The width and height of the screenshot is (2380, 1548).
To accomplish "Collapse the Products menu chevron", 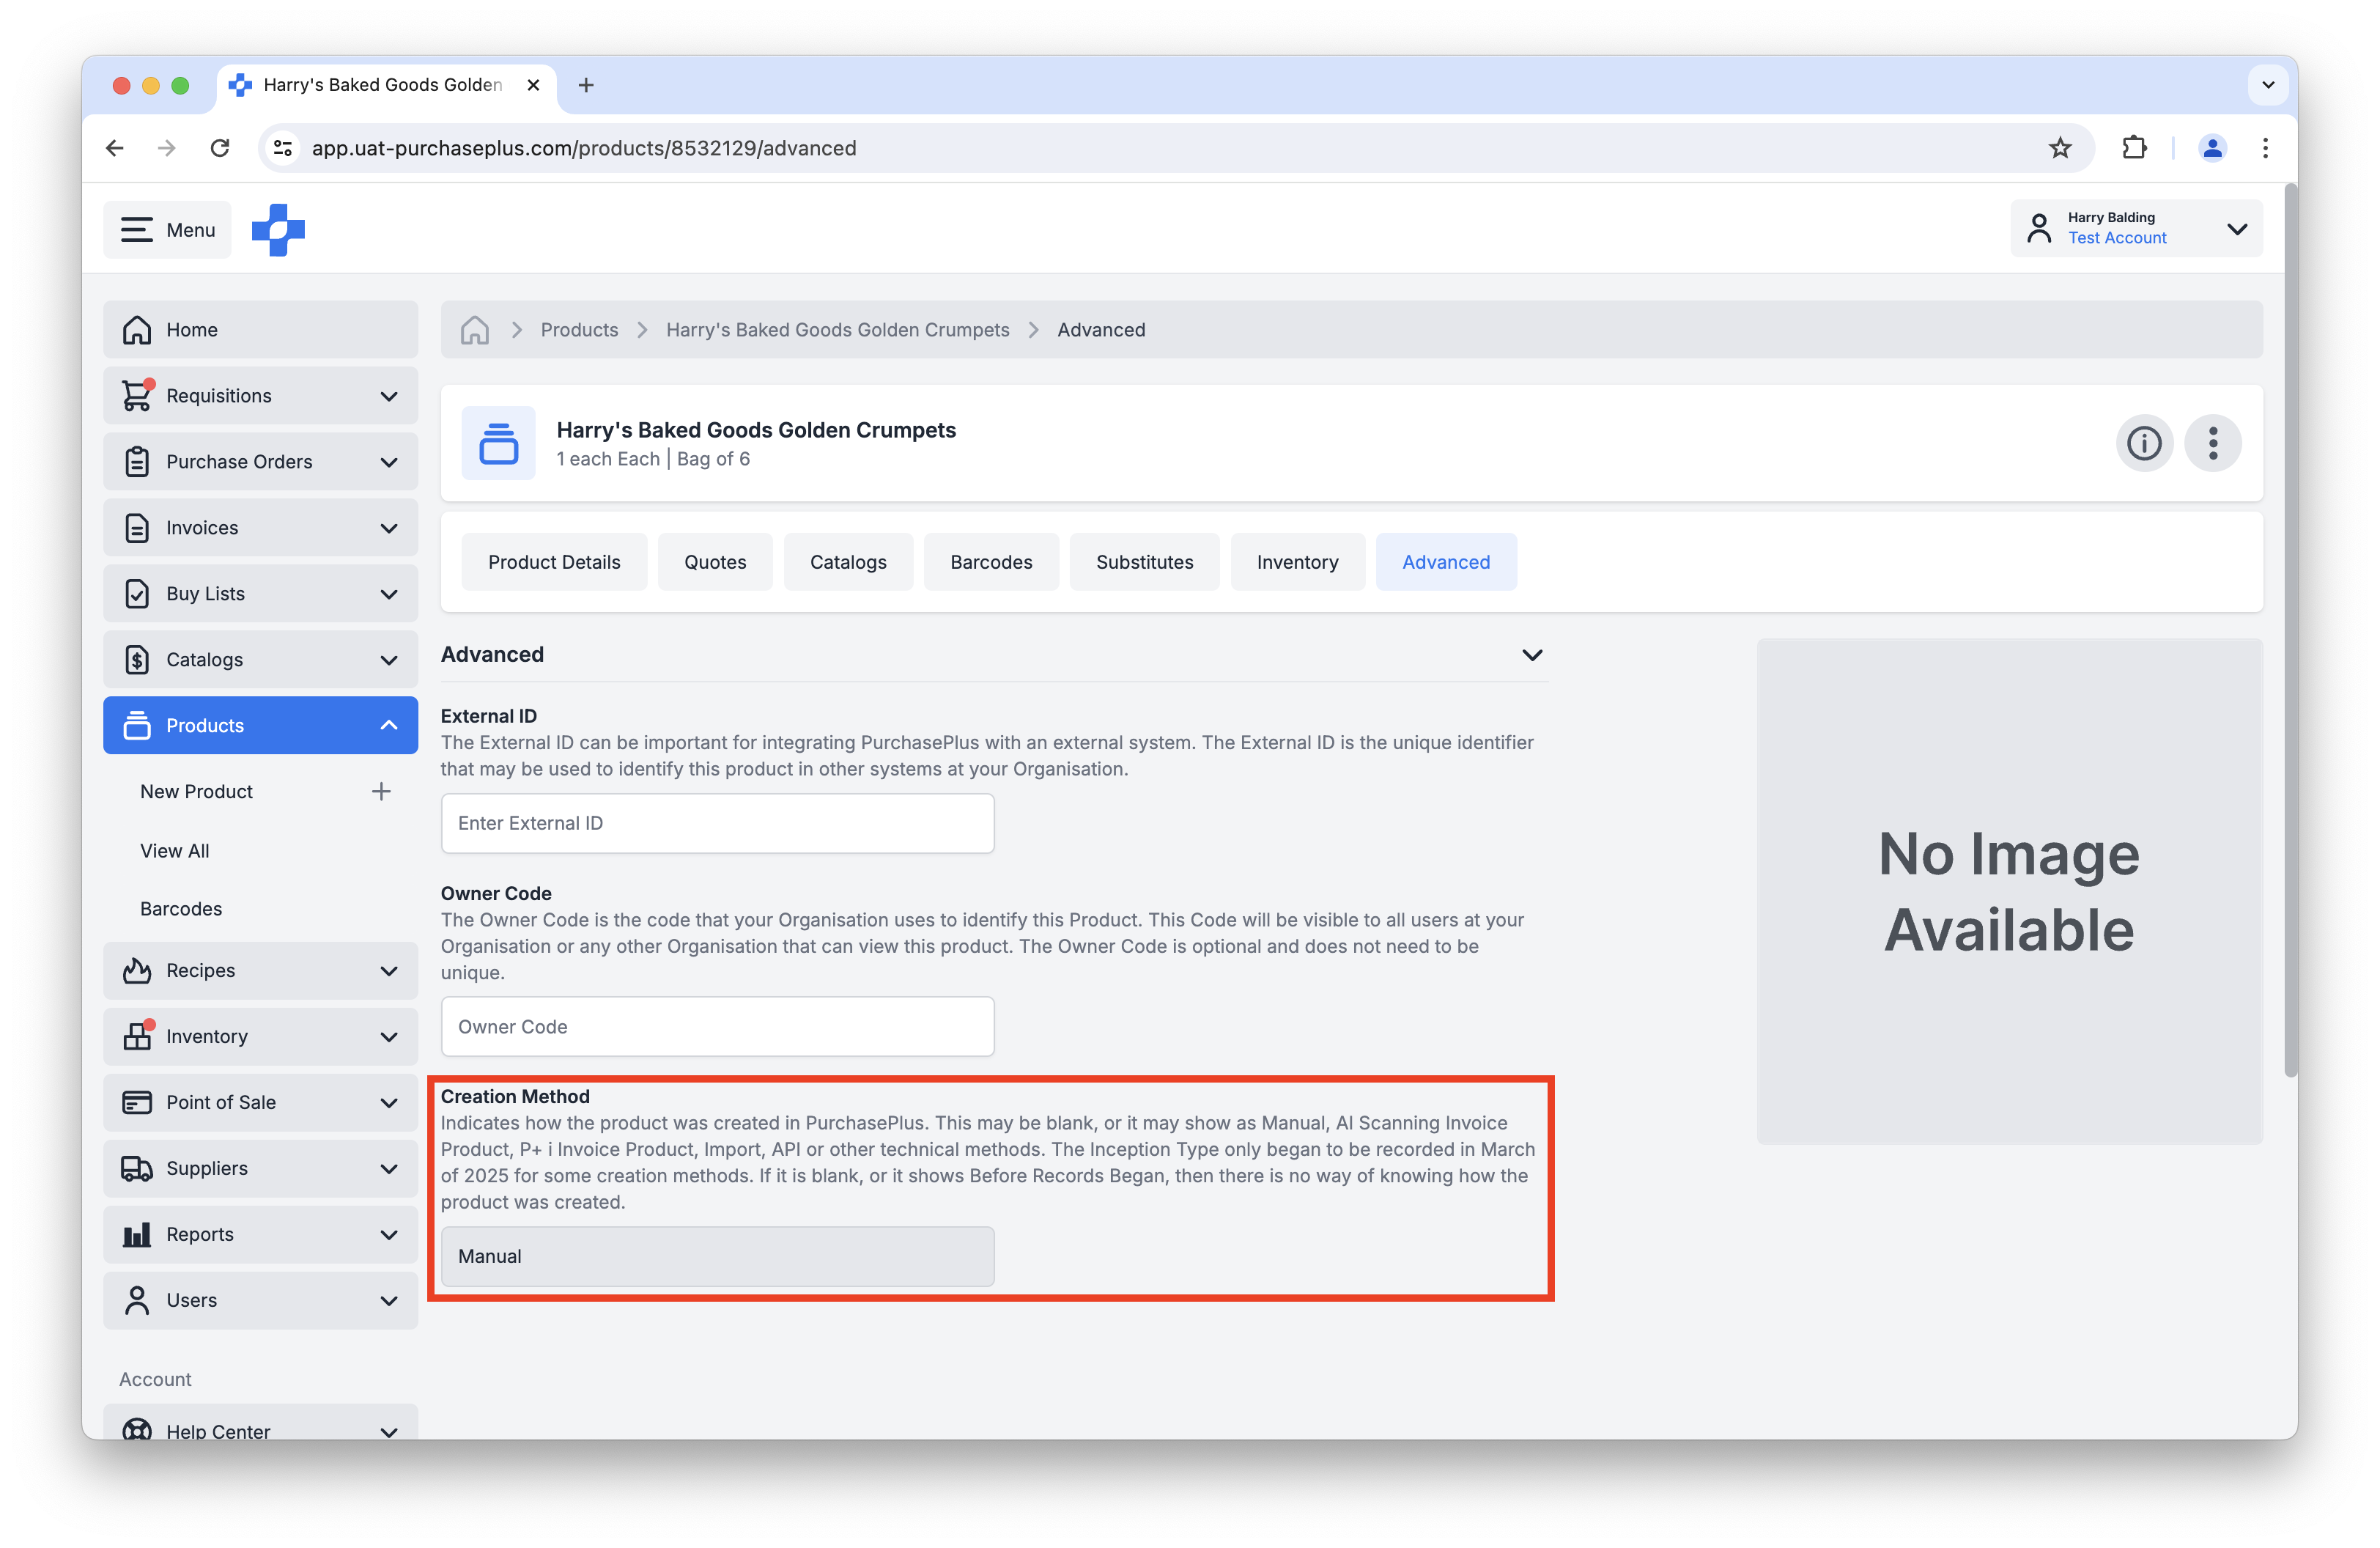I will pyautogui.click(x=389, y=726).
